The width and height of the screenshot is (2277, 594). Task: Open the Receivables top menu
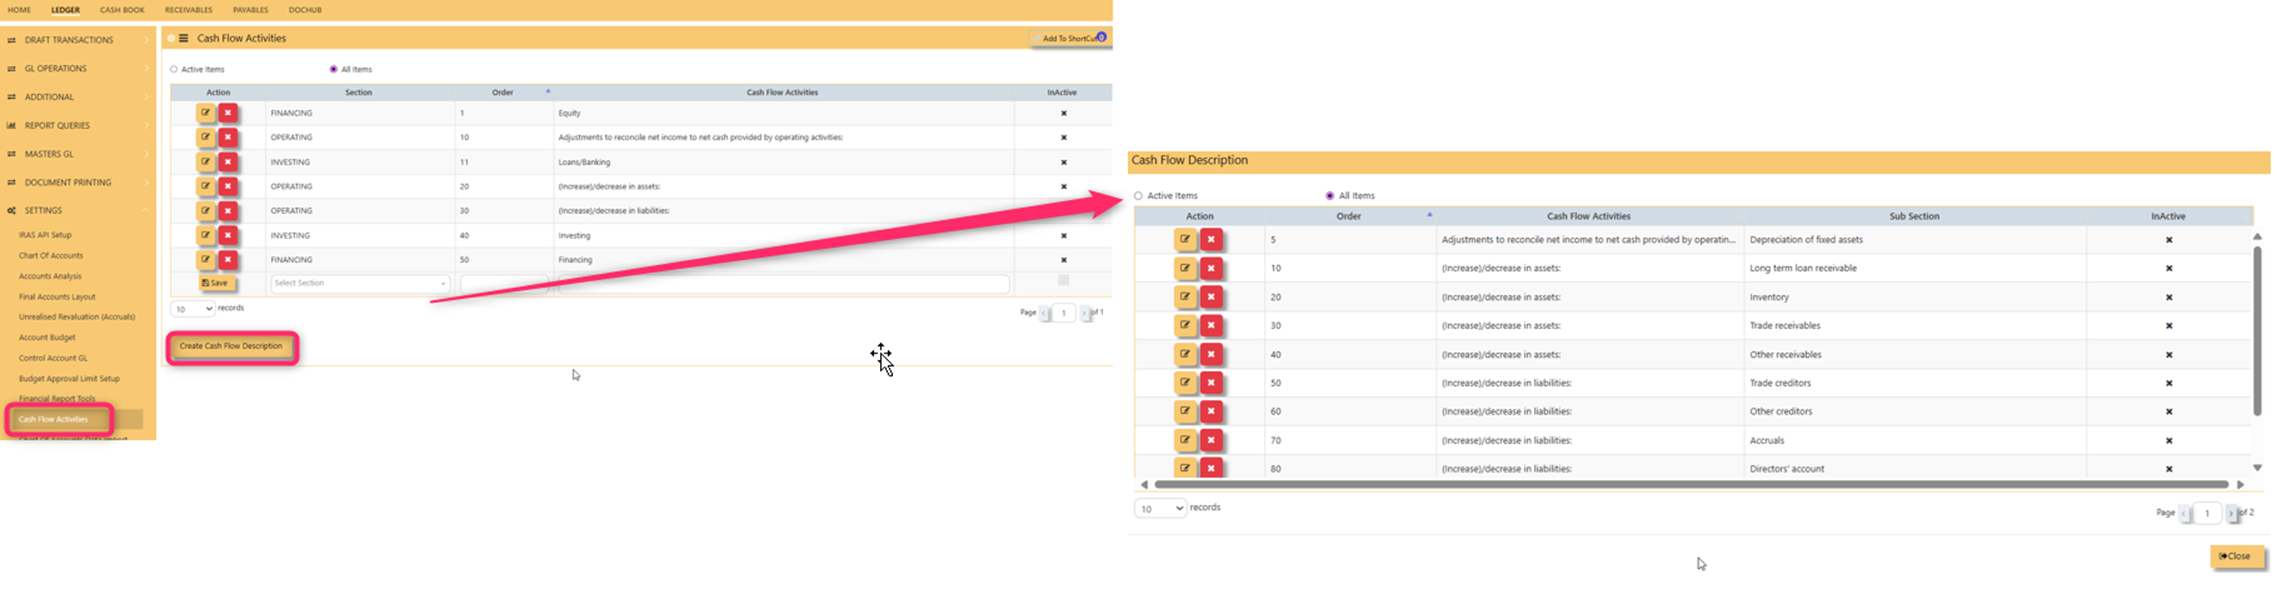coord(188,10)
